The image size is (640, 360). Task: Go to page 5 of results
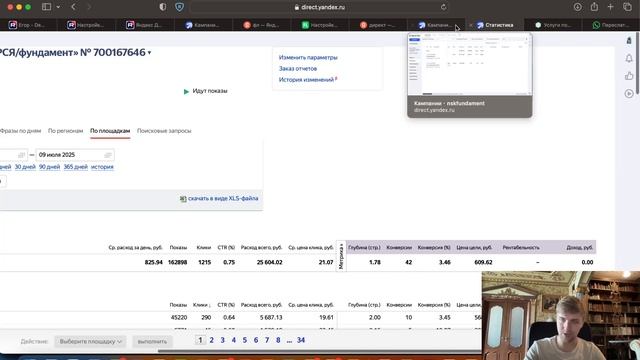click(x=244, y=340)
